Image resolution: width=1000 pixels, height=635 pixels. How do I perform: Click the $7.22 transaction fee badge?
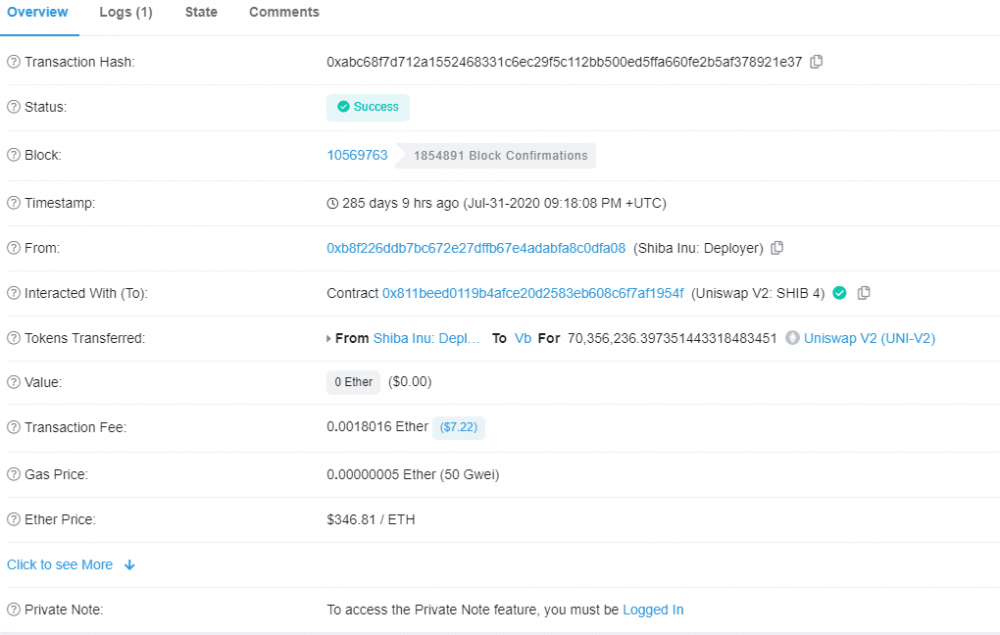(x=458, y=427)
